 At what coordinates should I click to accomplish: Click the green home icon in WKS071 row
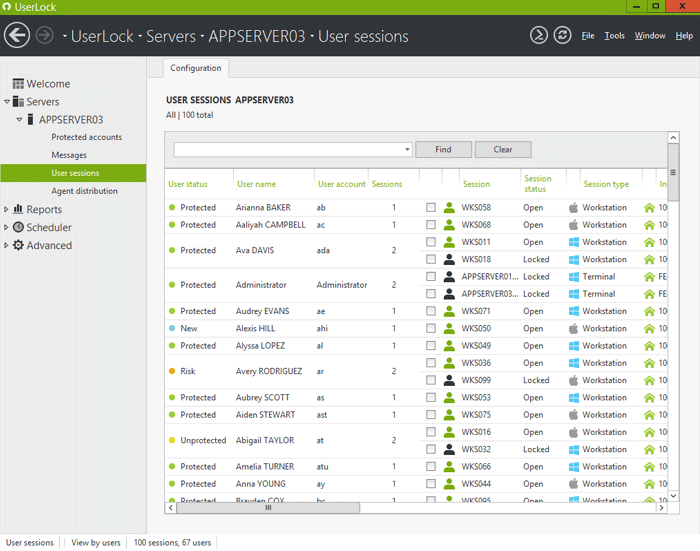point(649,311)
